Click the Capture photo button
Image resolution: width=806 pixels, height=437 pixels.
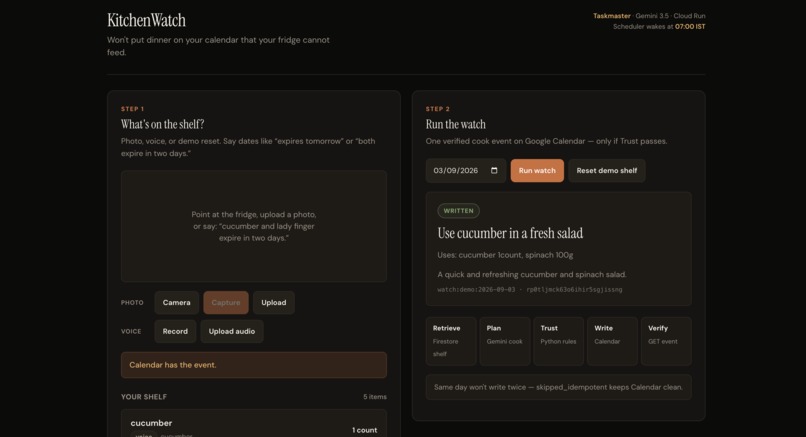point(226,303)
